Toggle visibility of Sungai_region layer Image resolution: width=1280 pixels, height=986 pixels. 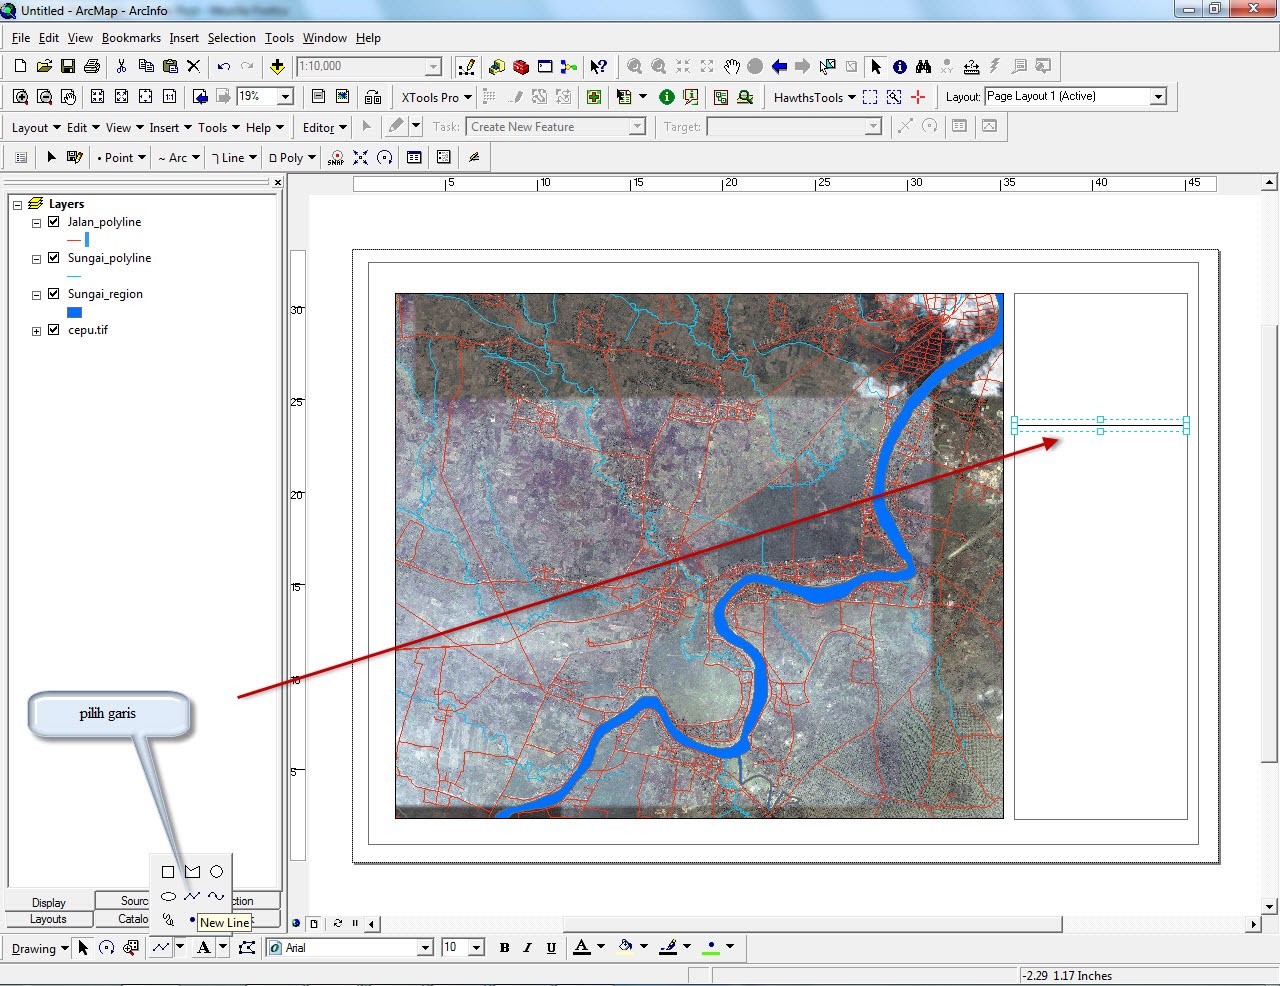tap(53, 293)
